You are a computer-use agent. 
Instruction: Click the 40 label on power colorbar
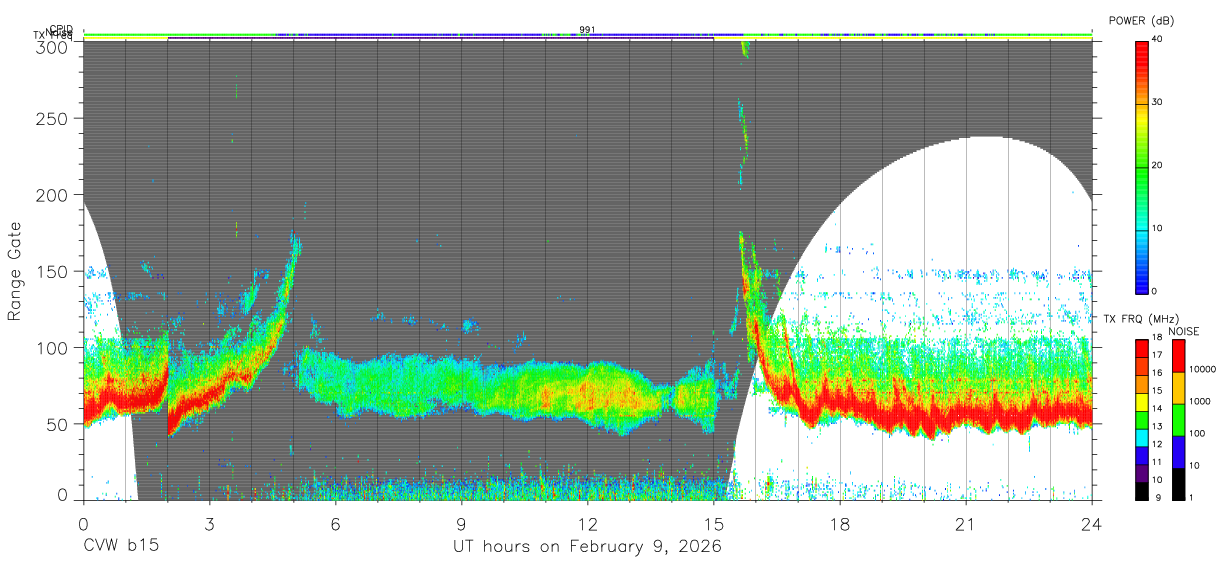click(x=1158, y=39)
